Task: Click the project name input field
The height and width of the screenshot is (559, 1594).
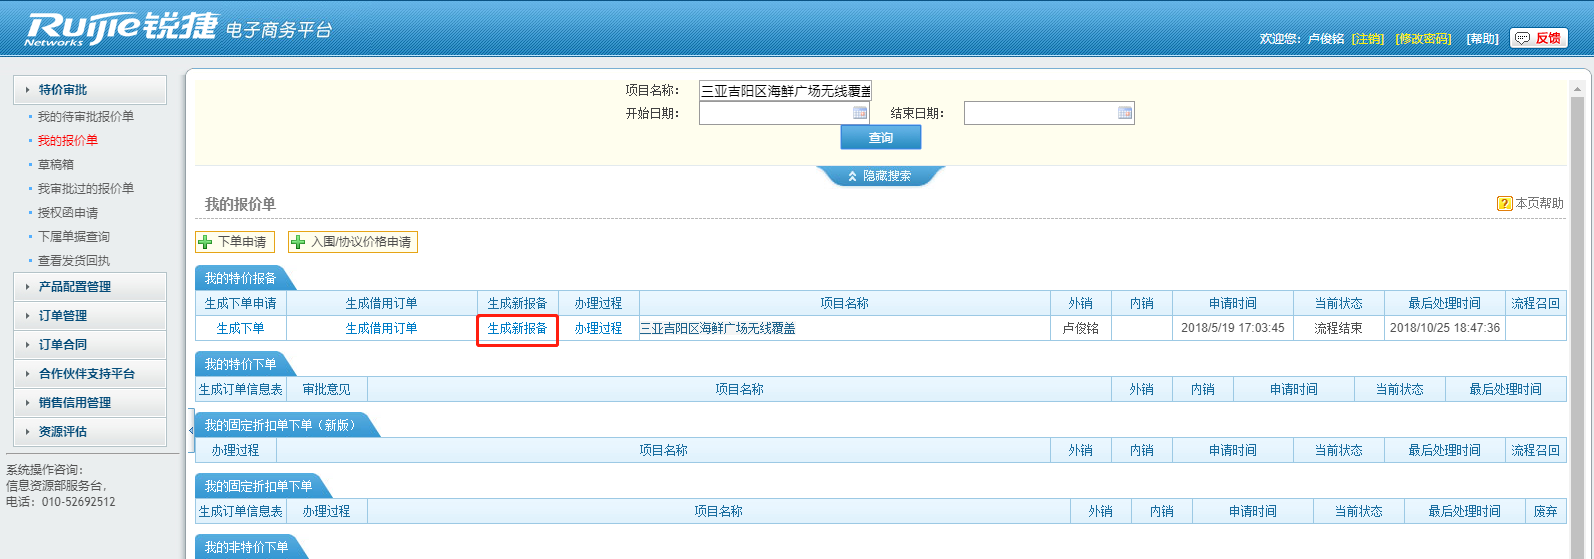Action: [784, 91]
